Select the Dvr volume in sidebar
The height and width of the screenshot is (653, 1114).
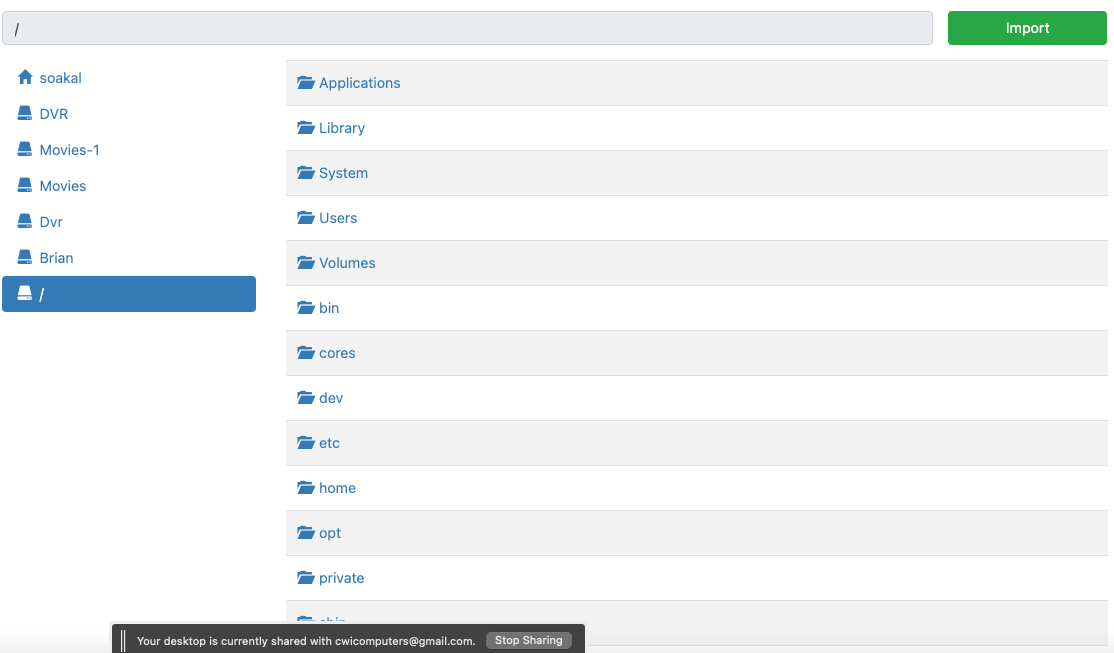(x=51, y=222)
